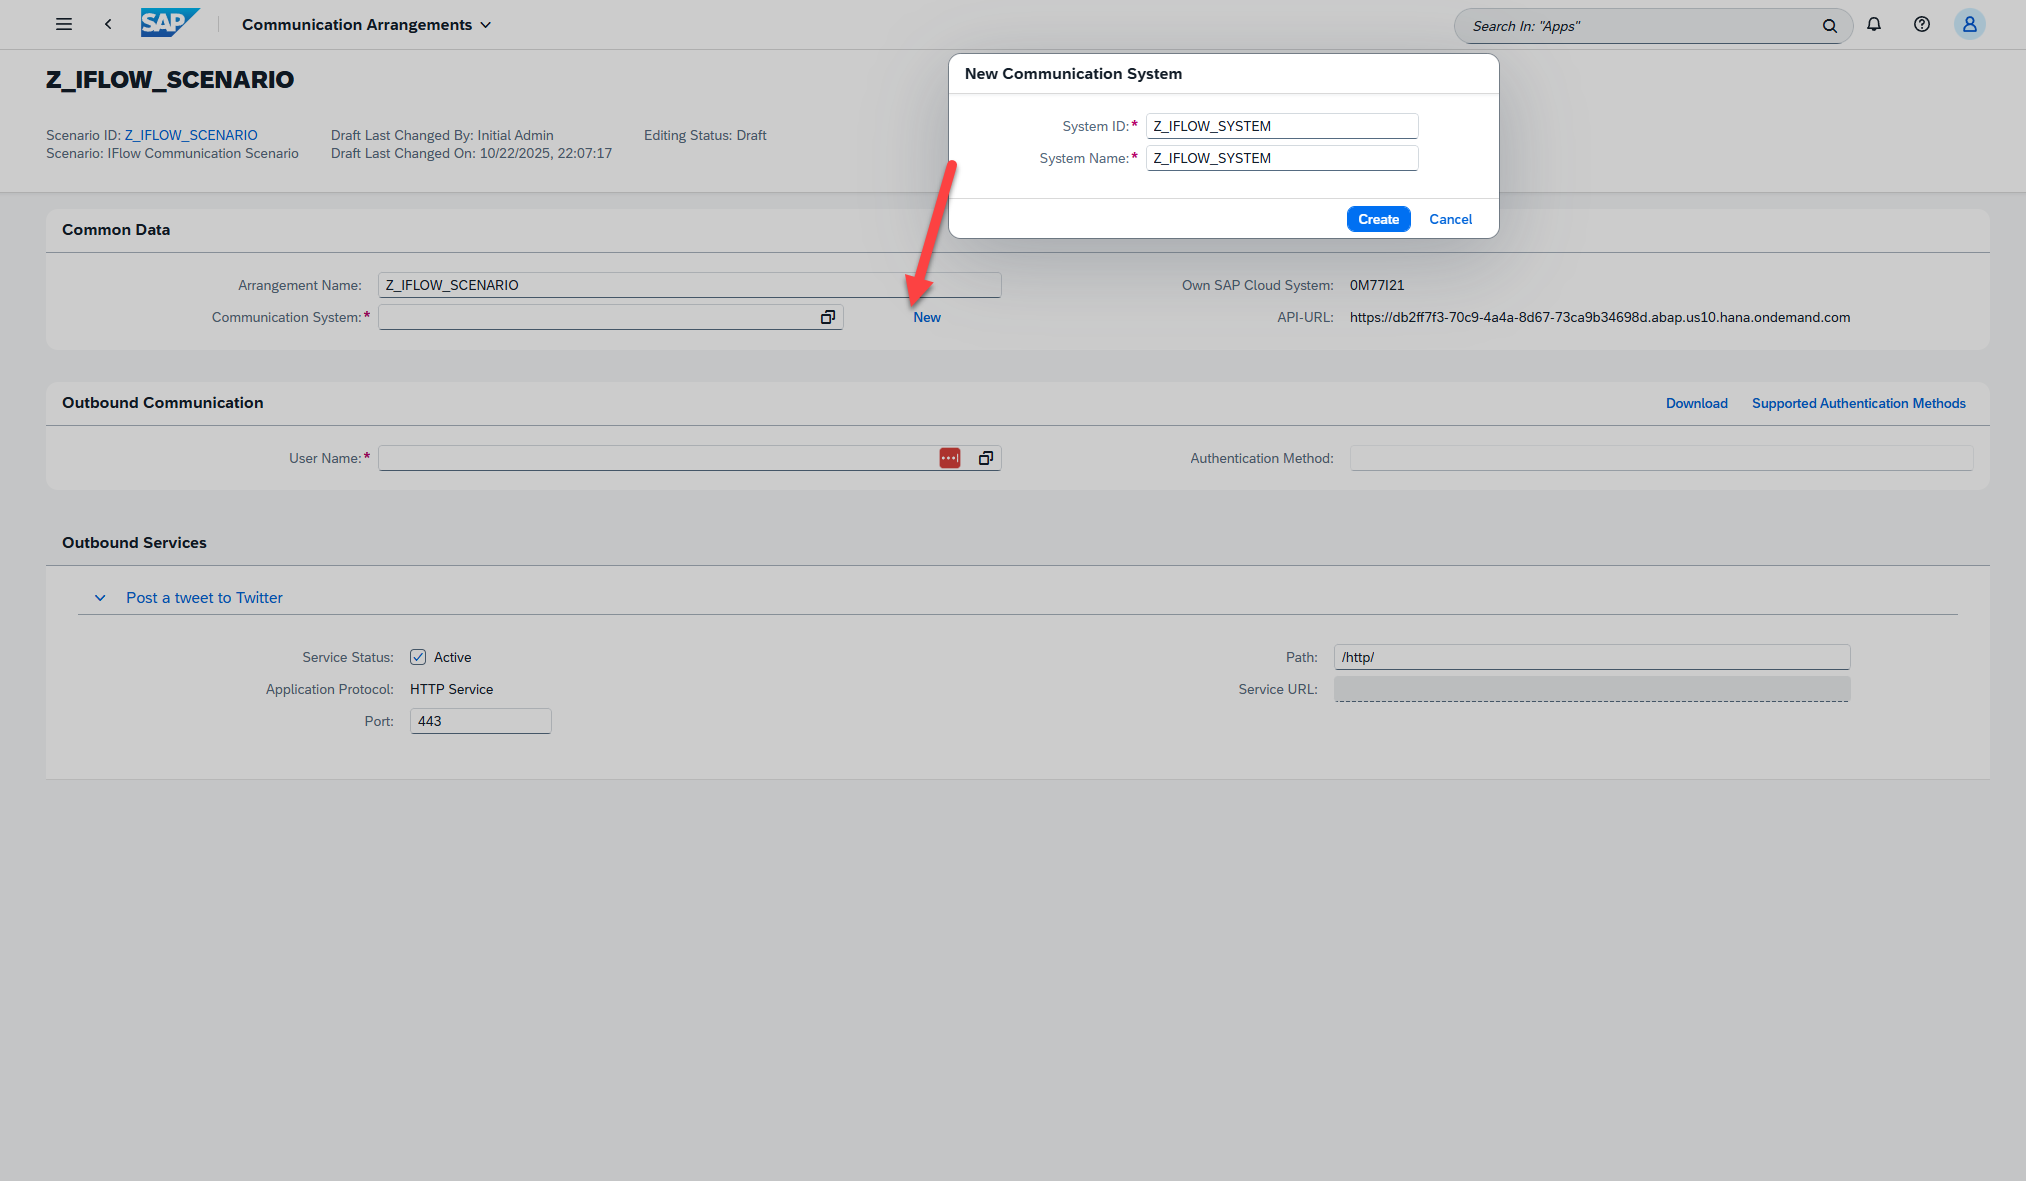Screen dimensions: 2026x1181
Task: Open Supported Authentication Methods link
Action: [x=1858, y=403]
